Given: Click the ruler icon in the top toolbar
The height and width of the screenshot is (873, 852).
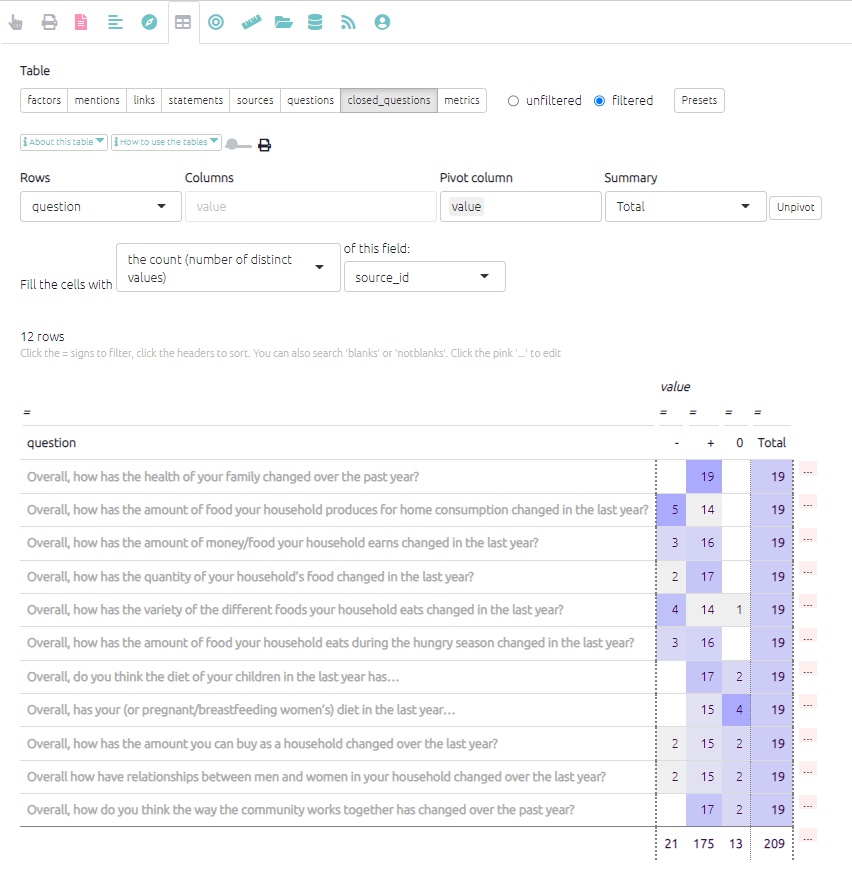Looking at the screenshot, I should 250,22.
